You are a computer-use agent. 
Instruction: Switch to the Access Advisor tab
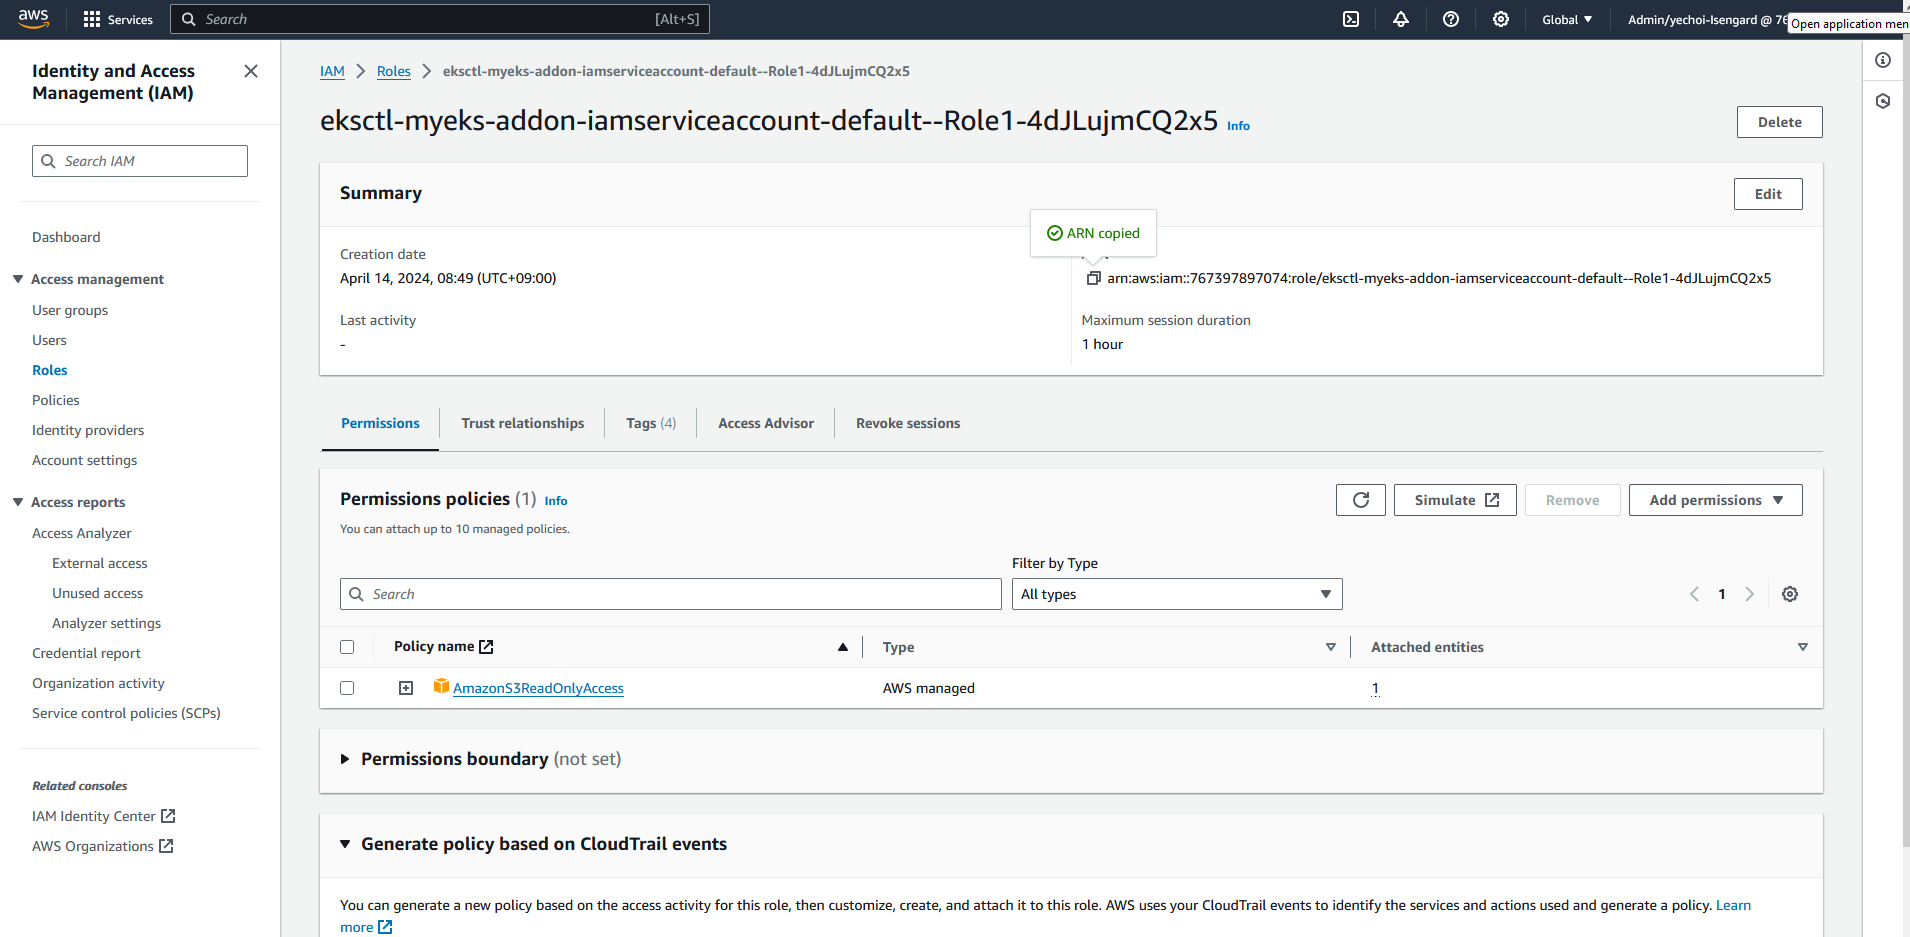coord(766,423)
